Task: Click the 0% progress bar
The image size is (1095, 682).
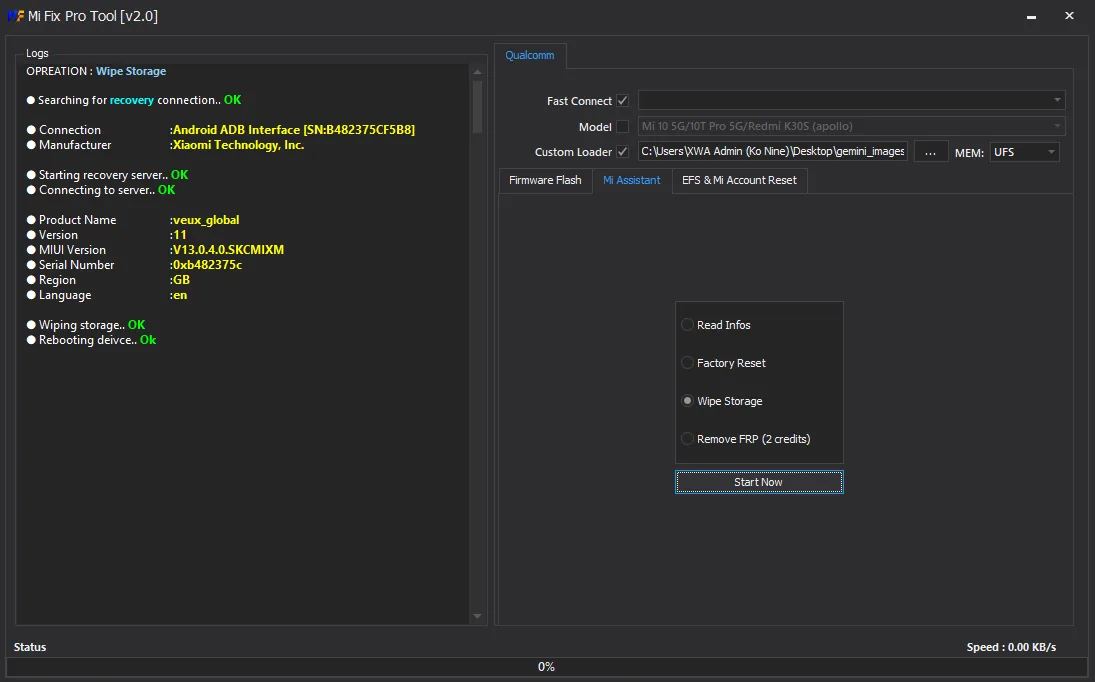Action: [547, 667]
